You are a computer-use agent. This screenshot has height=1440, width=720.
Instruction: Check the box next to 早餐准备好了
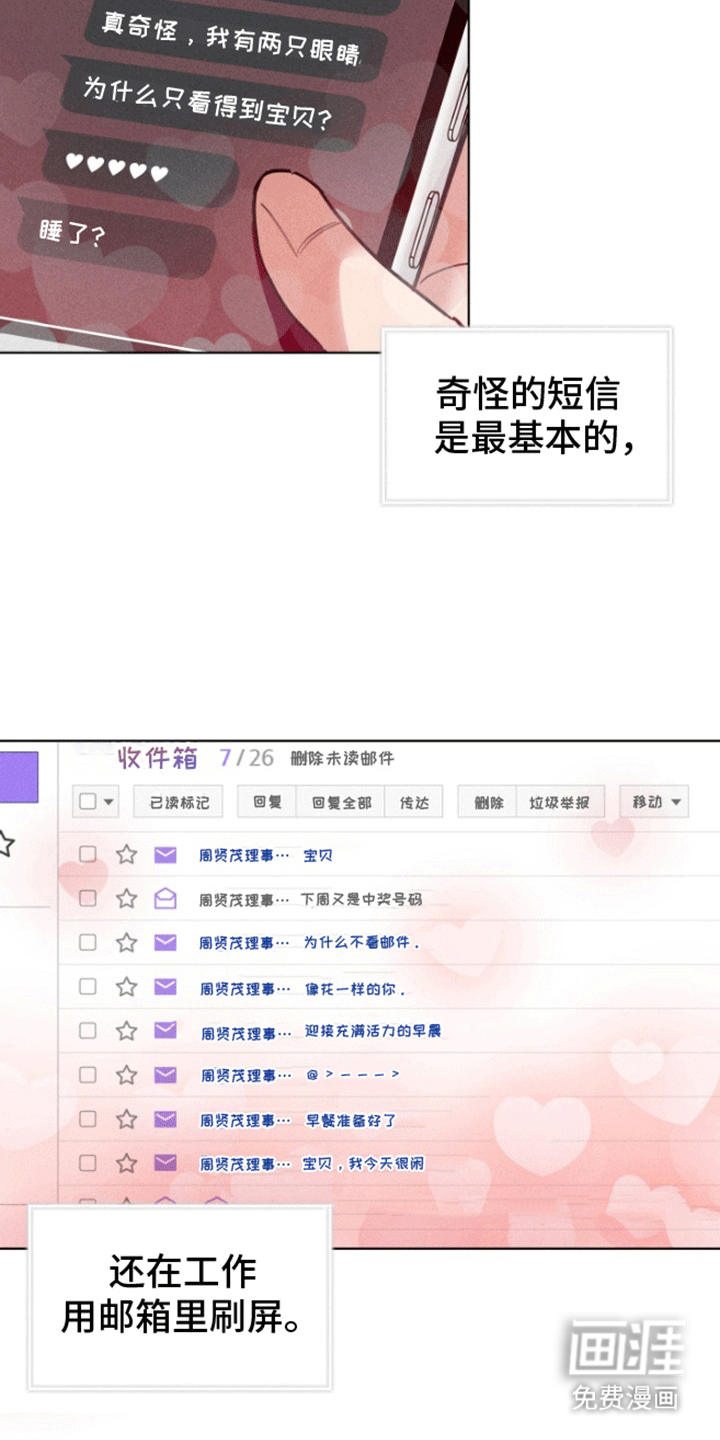(88, 1119)
